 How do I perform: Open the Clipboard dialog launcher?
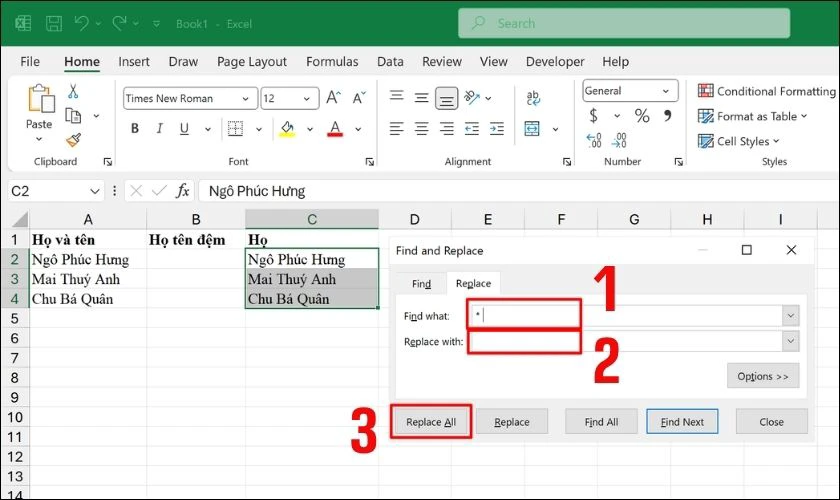pos(108,162)
